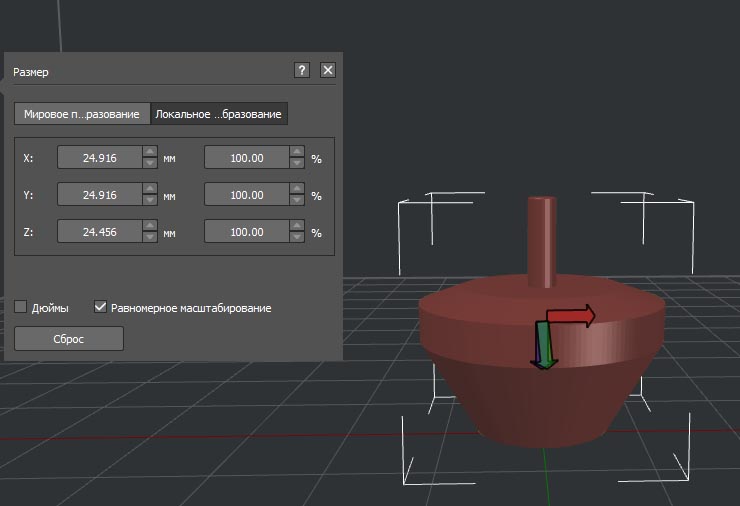Switch to Мировое преобразование tab

pos(82,114)
